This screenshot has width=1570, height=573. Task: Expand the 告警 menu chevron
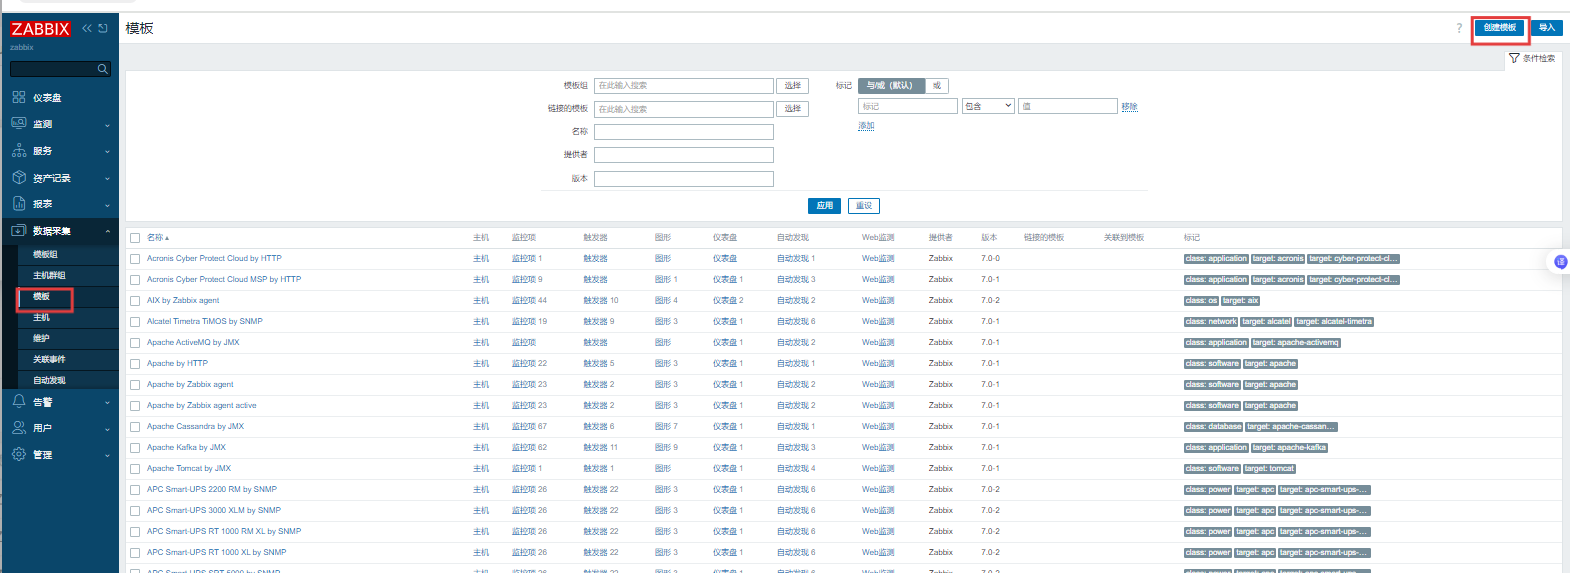point(107,403)
